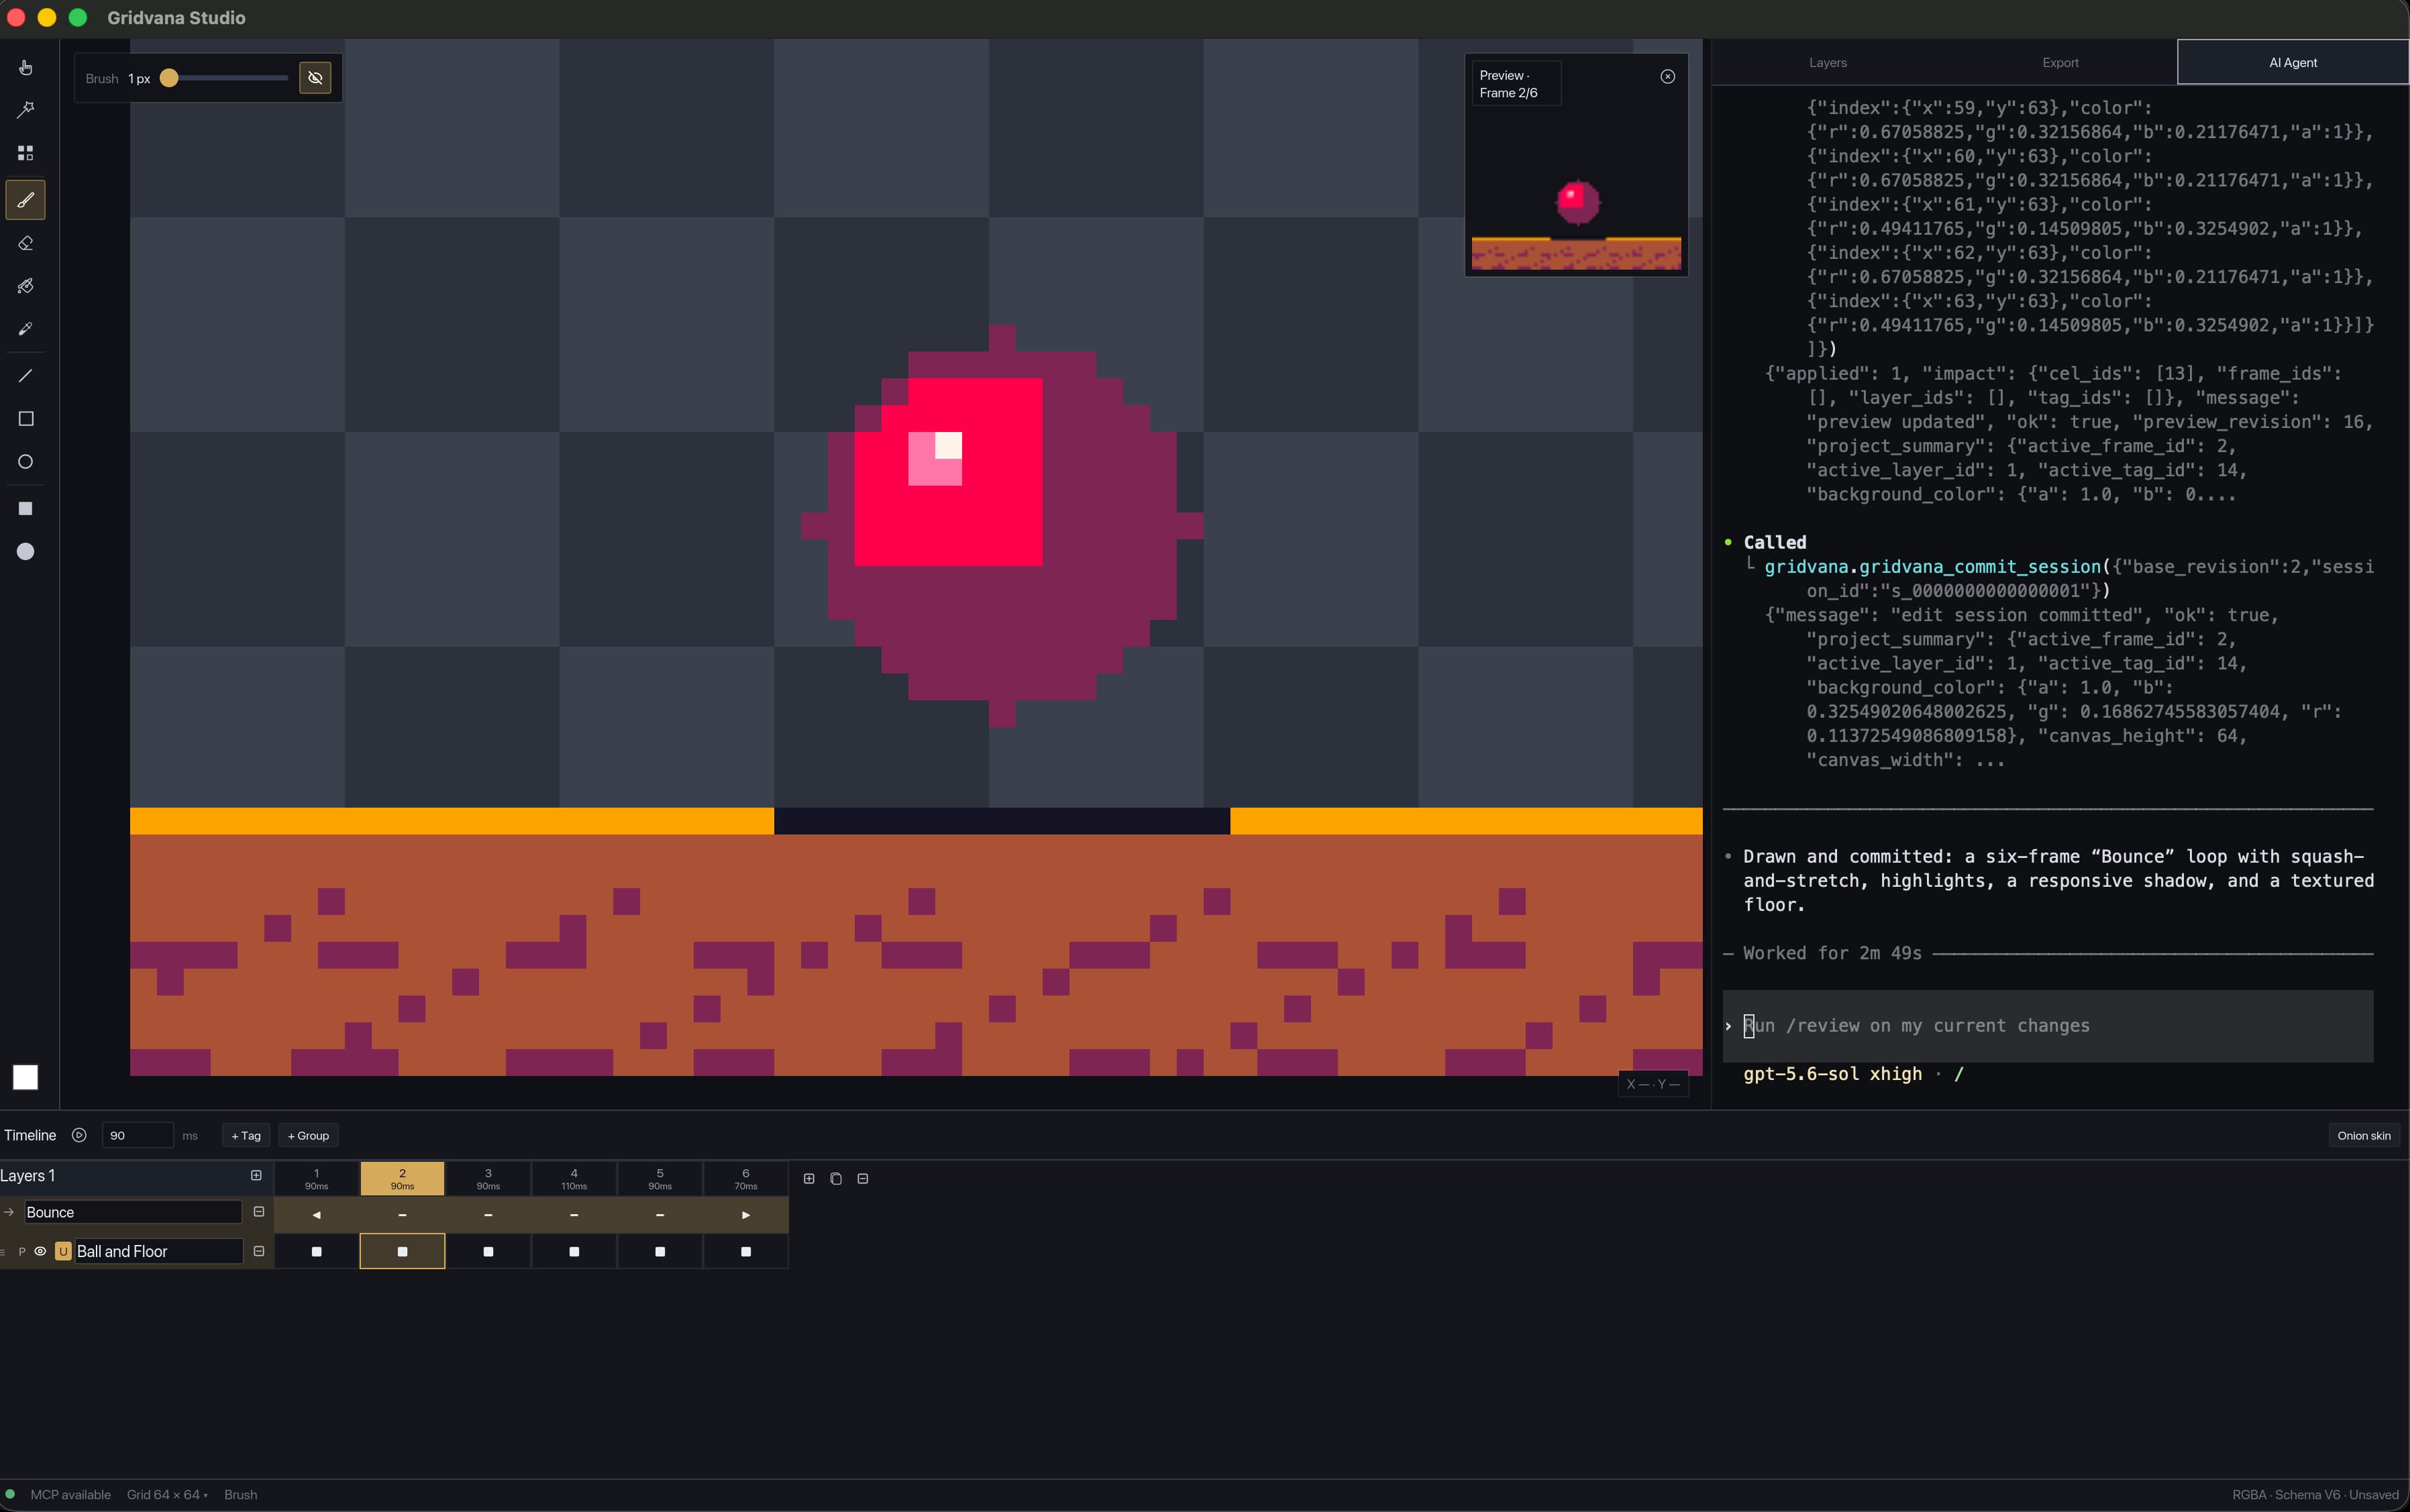Click the MCP available status indicator
The width and height of the screenshot is (2410, 1512).
(59, 1495)
